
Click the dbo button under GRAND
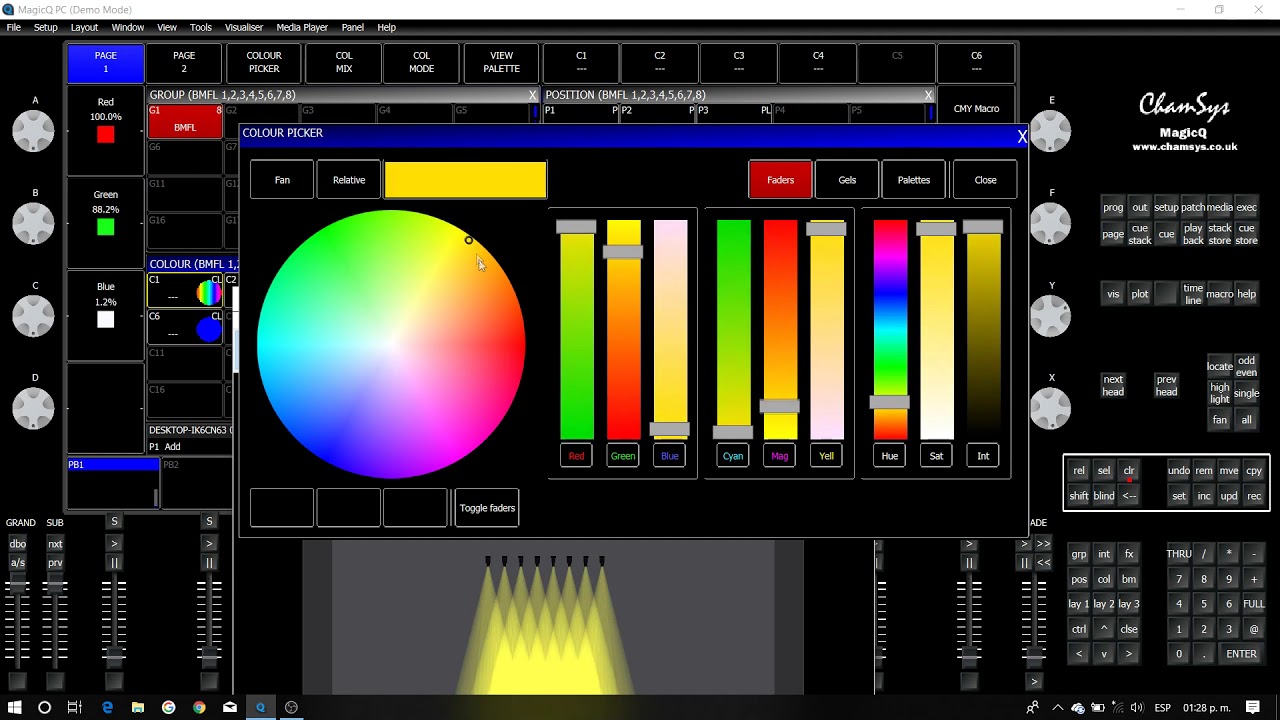[x=18, y=544]
